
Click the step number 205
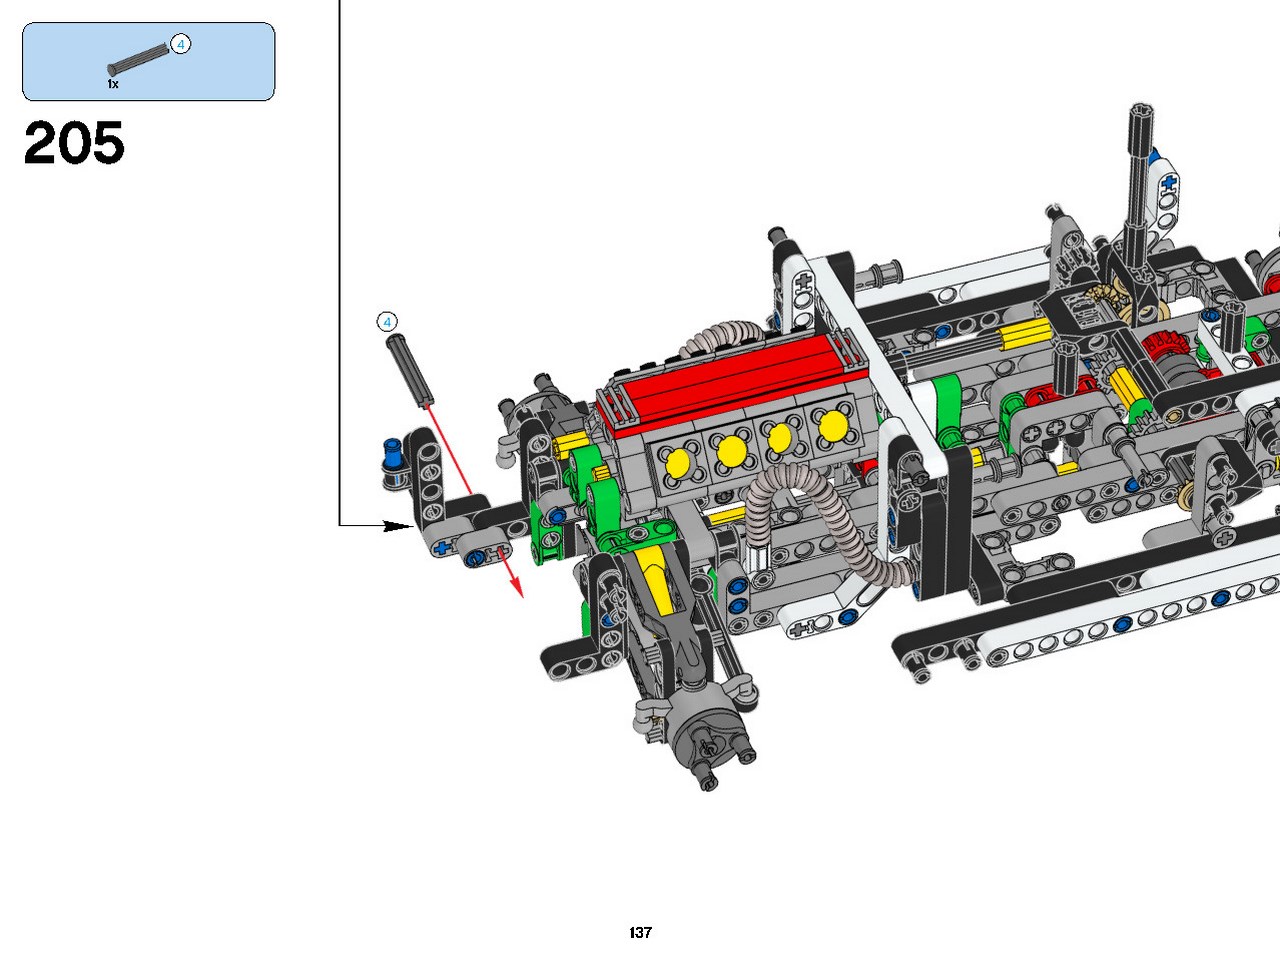click(74, 143)
